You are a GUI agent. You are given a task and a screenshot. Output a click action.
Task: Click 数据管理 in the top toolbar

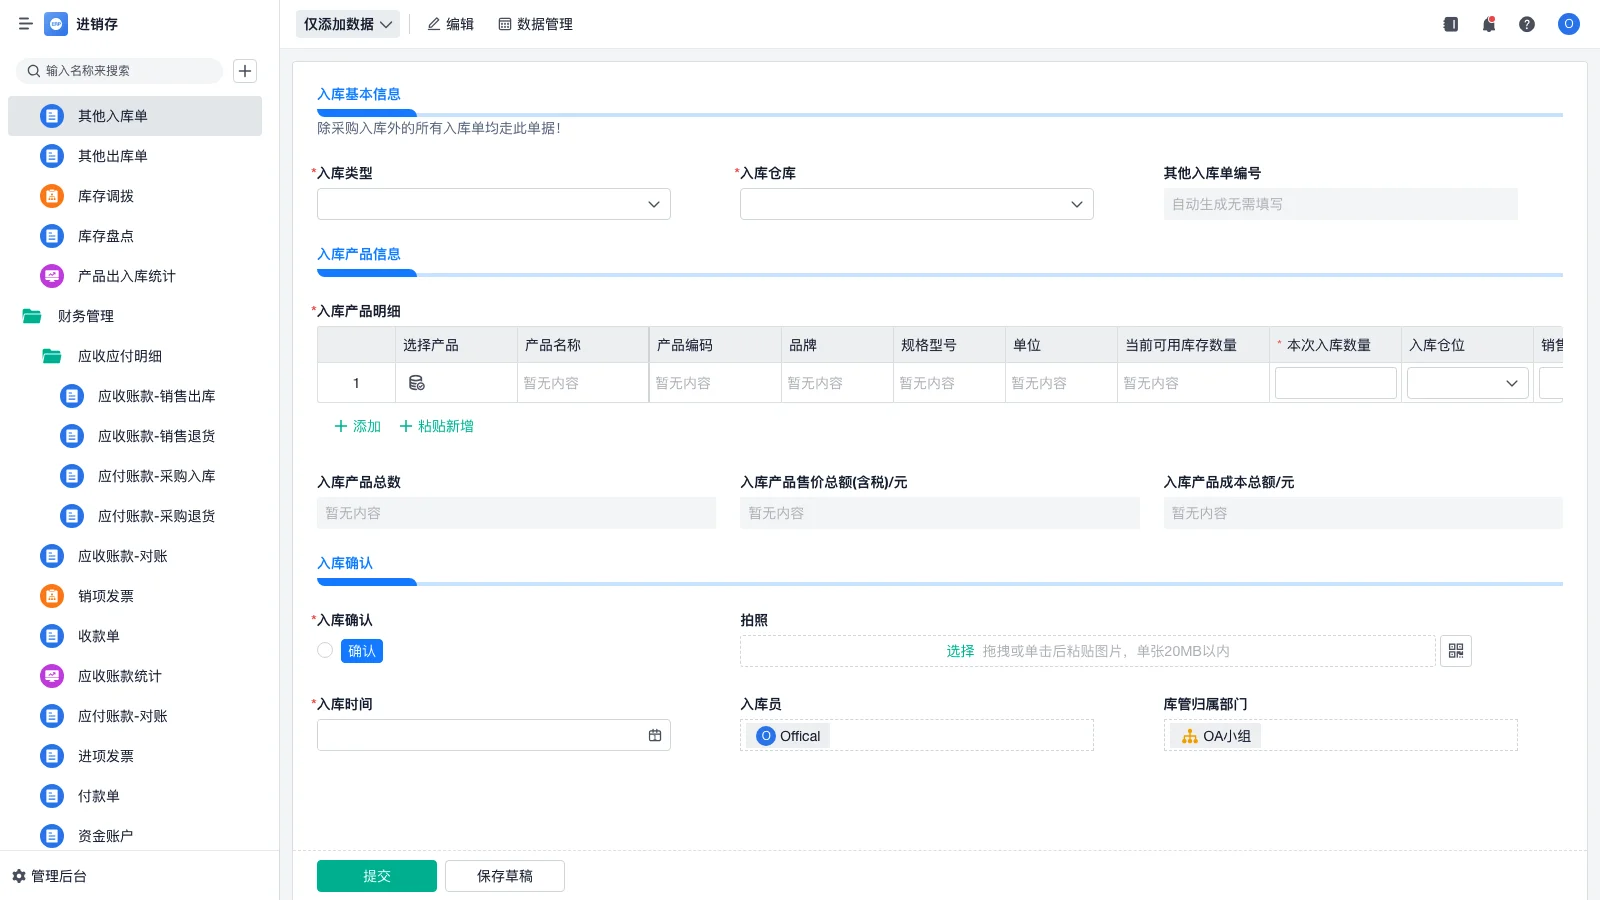536,24
